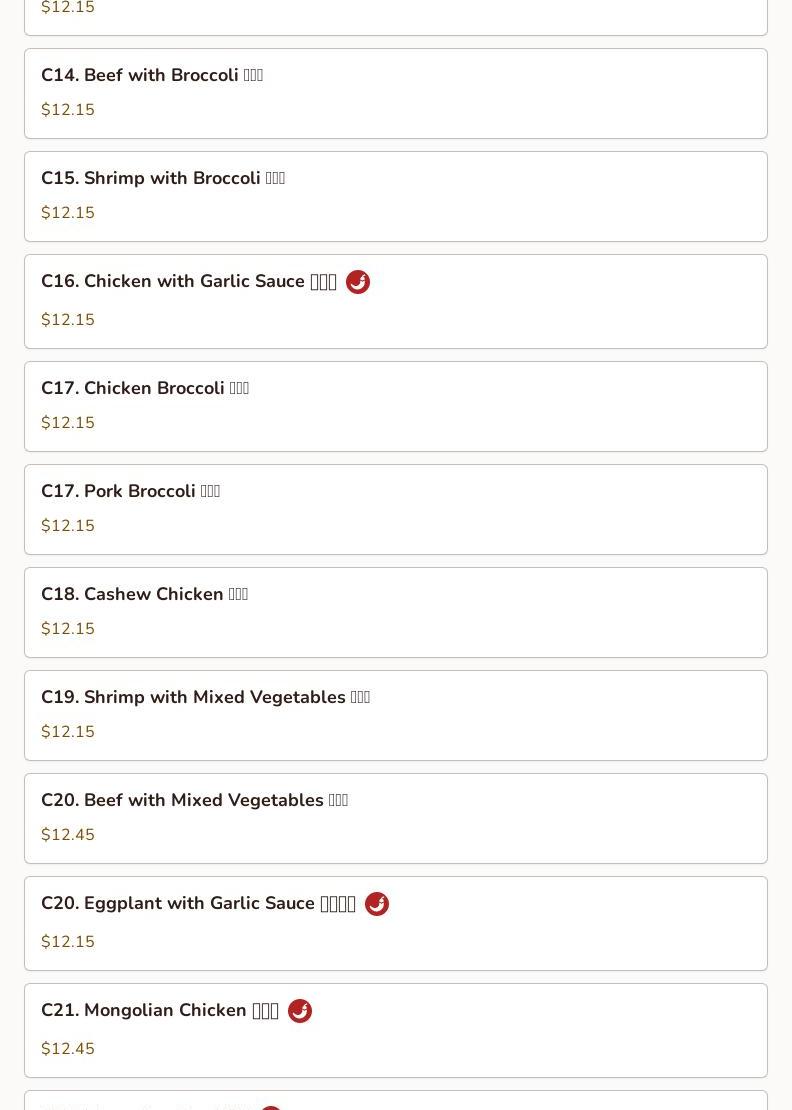Select C20. Beef with Mixed Vegetables
This screenshot has height=1110, width=792.
(194, 801)
